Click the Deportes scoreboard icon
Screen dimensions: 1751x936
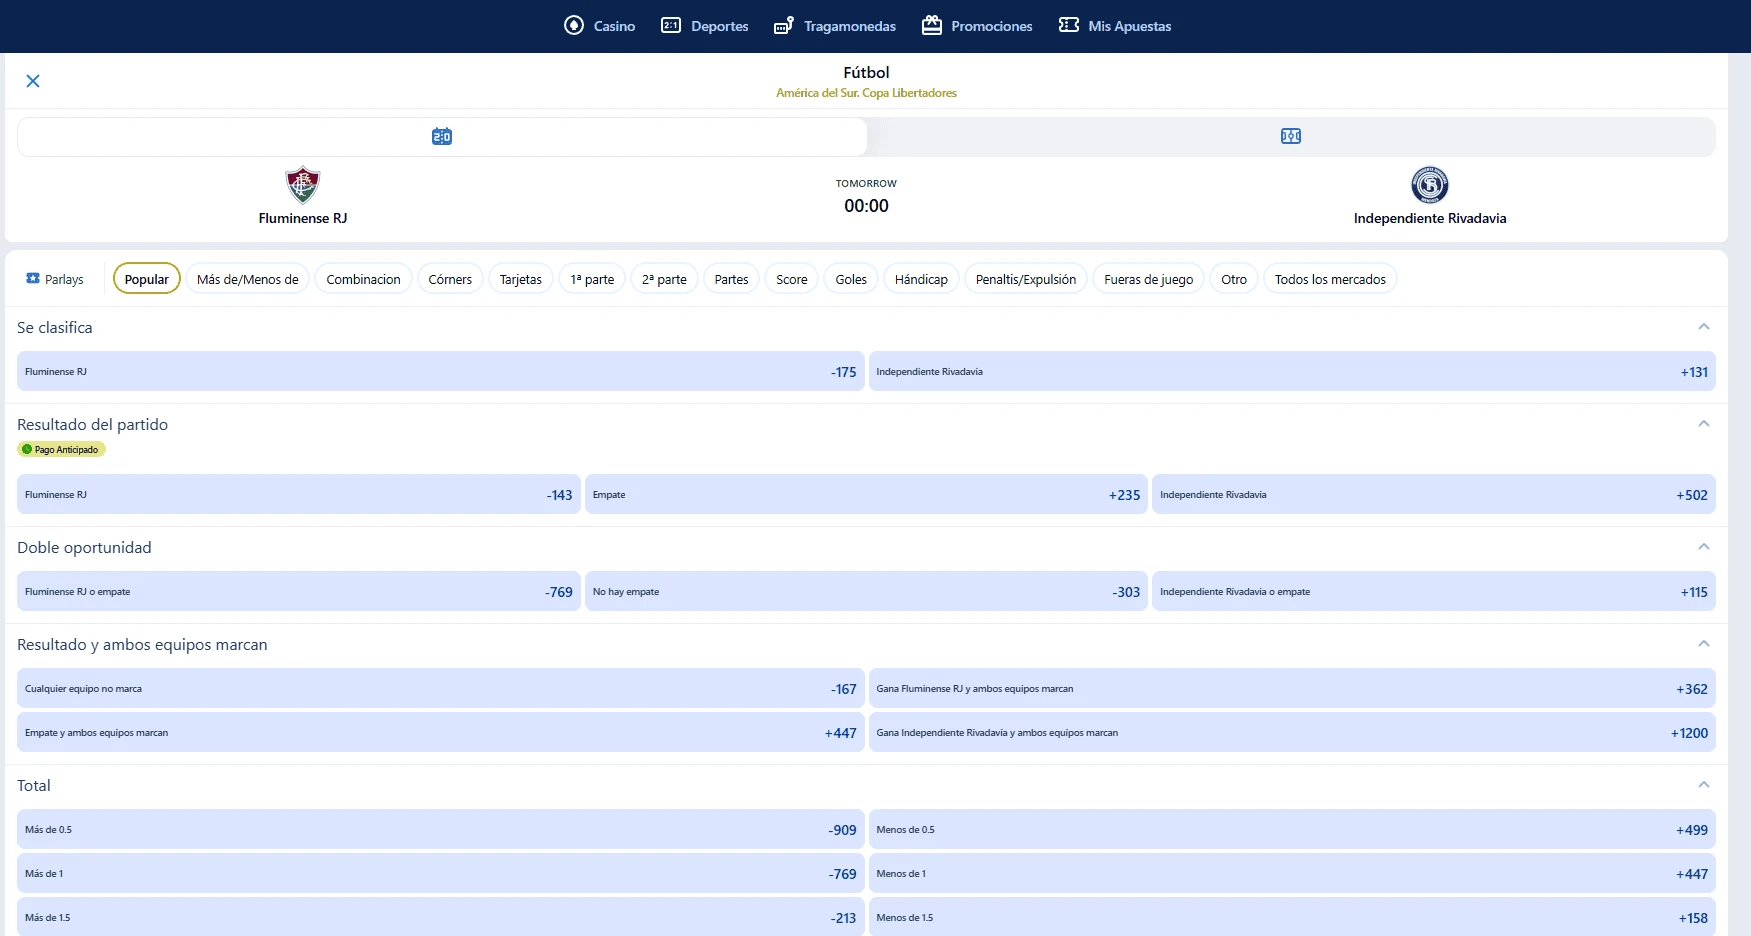coord(671,25)
